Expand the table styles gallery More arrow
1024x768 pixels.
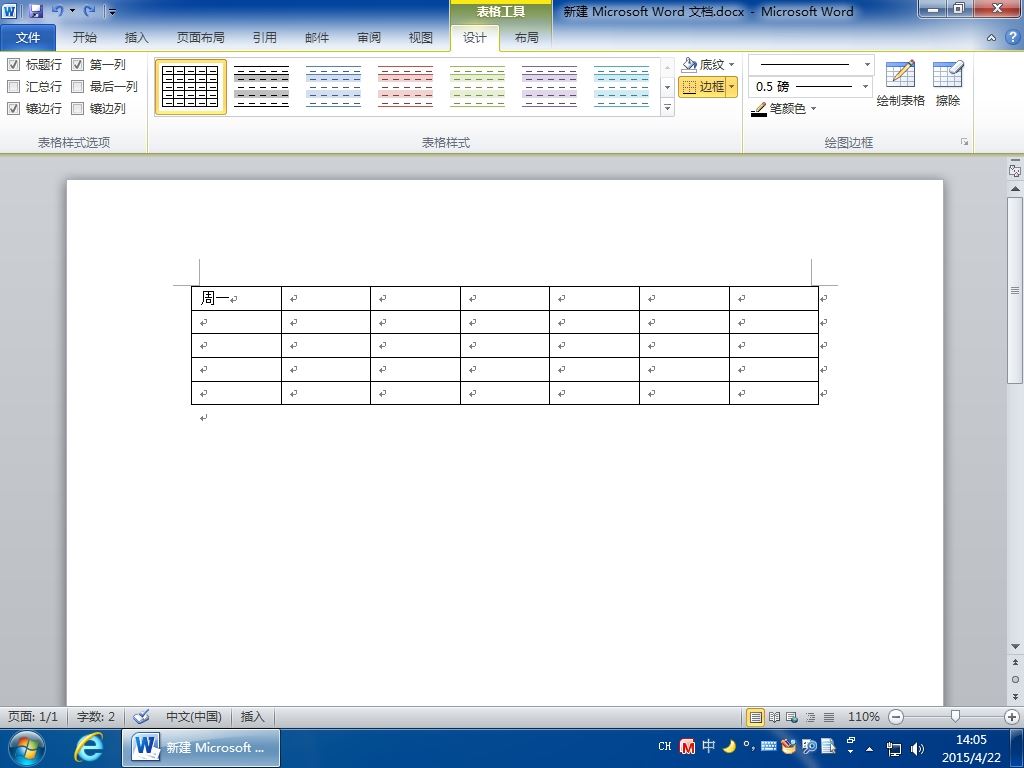(x=667, y=108)
